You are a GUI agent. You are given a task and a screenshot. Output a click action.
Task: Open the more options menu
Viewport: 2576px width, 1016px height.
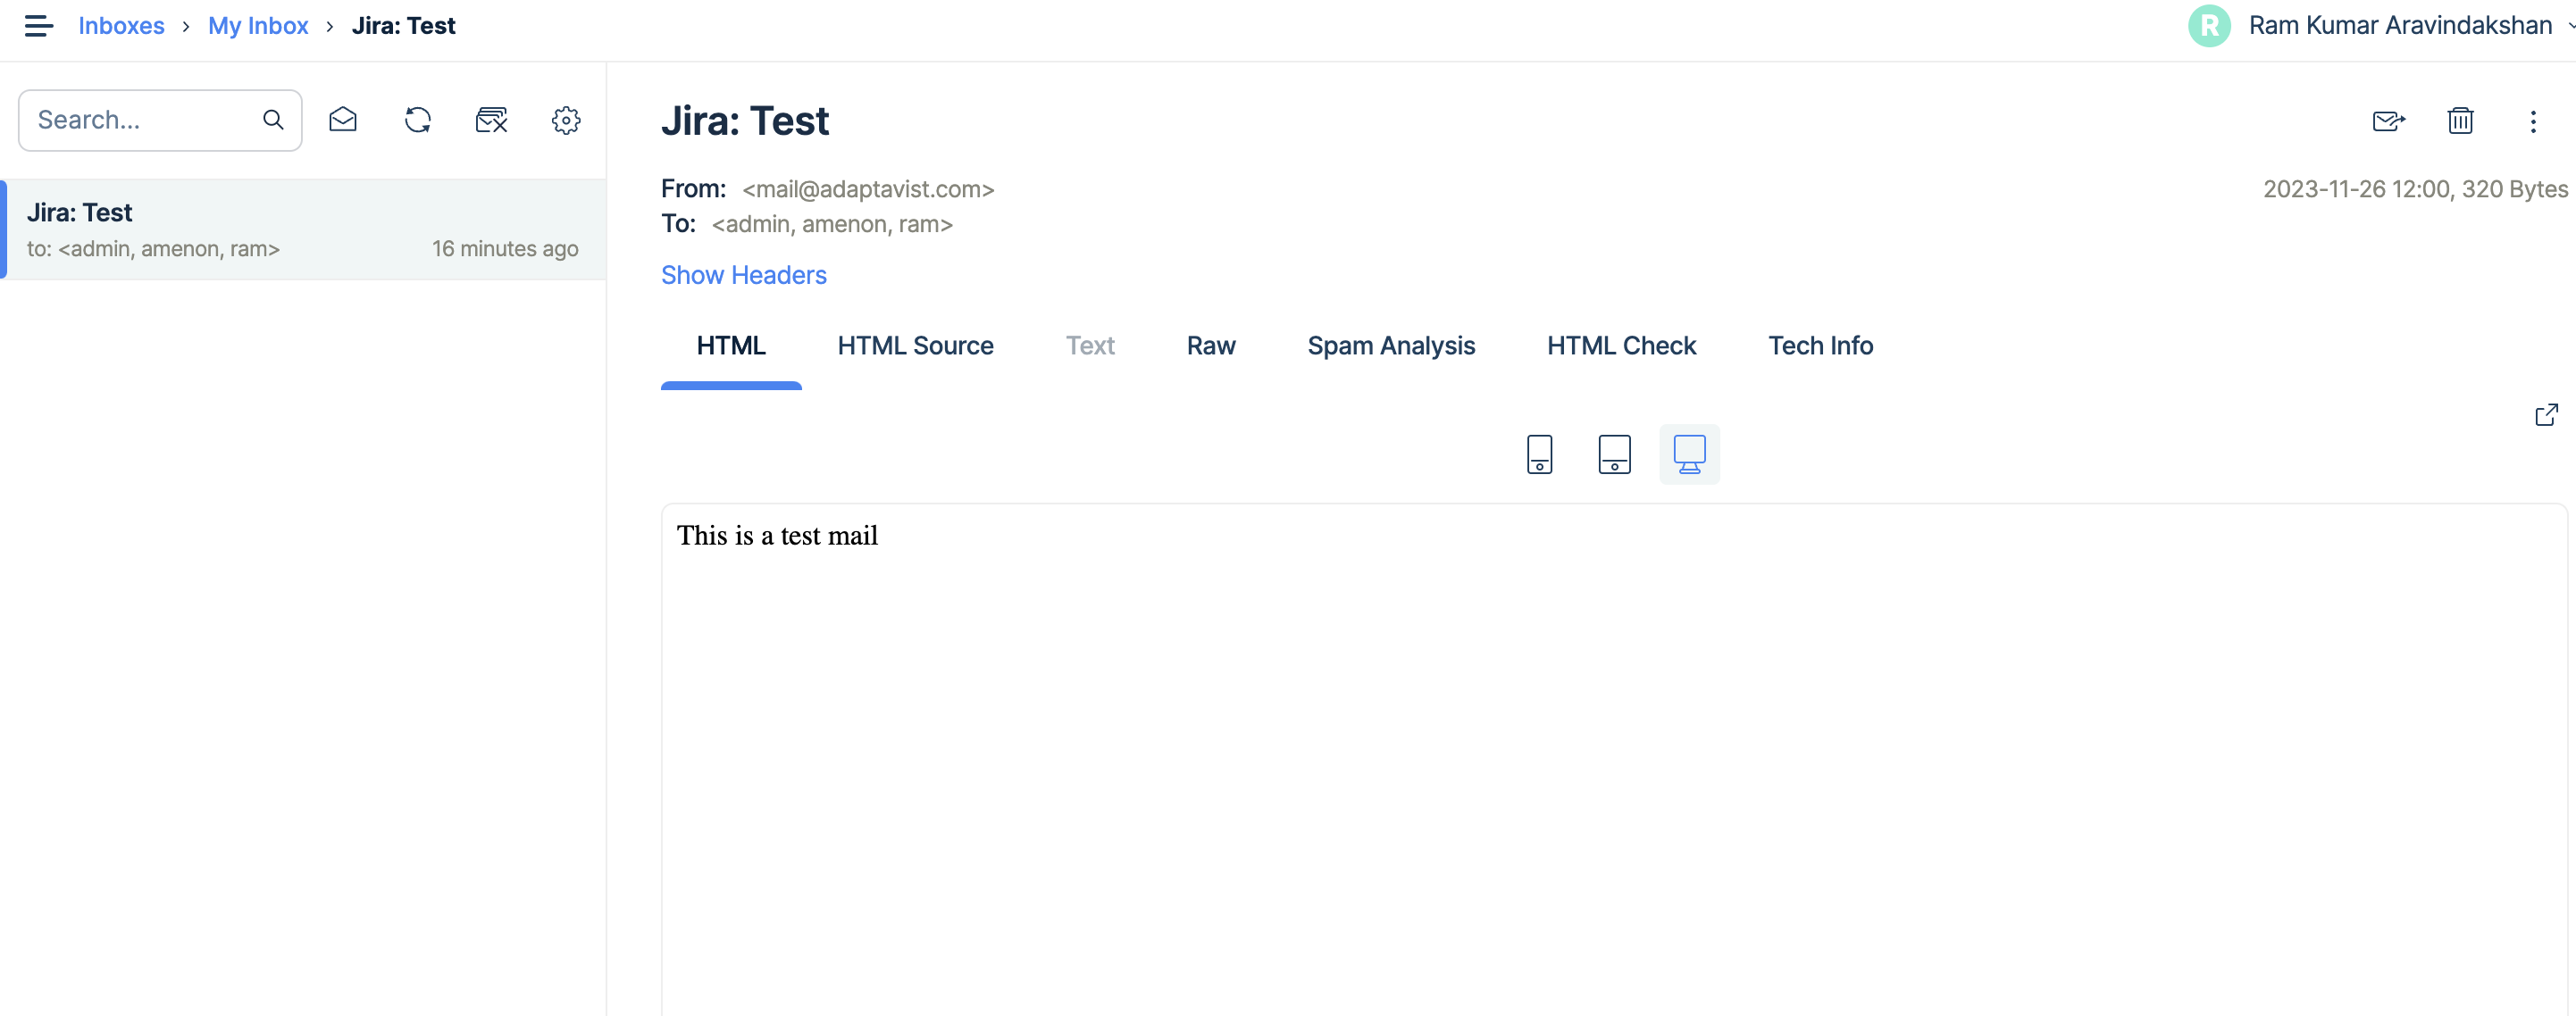pos(2534,121)
